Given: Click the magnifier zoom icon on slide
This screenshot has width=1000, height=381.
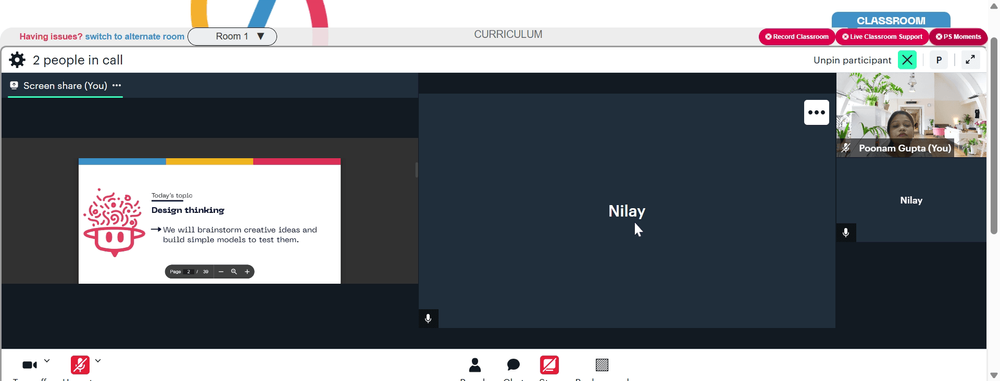Looking at the screenshot, I should [x=234, y=272].
